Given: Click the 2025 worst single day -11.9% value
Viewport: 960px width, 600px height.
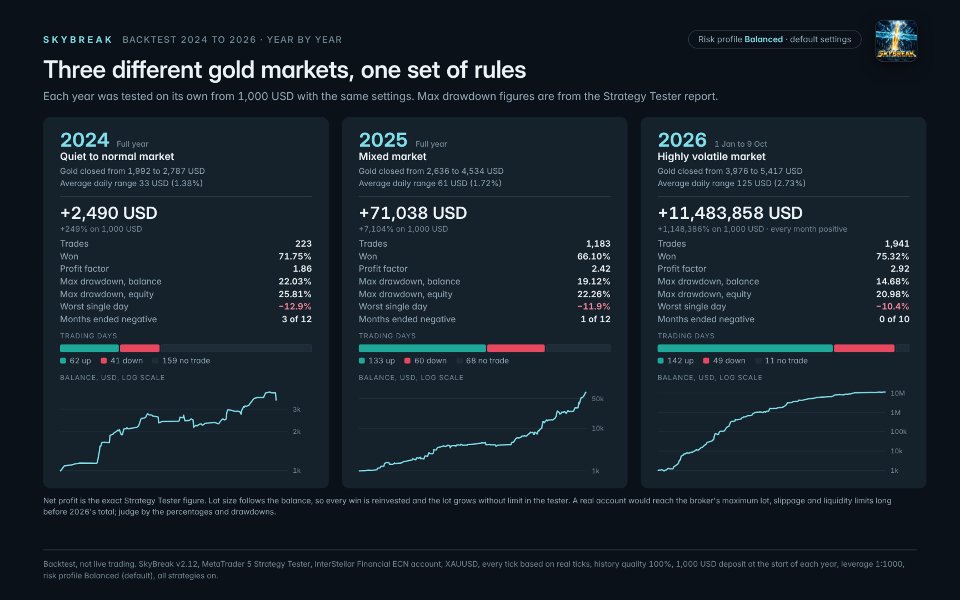Looking at the screenshot, I should point(594,306).
